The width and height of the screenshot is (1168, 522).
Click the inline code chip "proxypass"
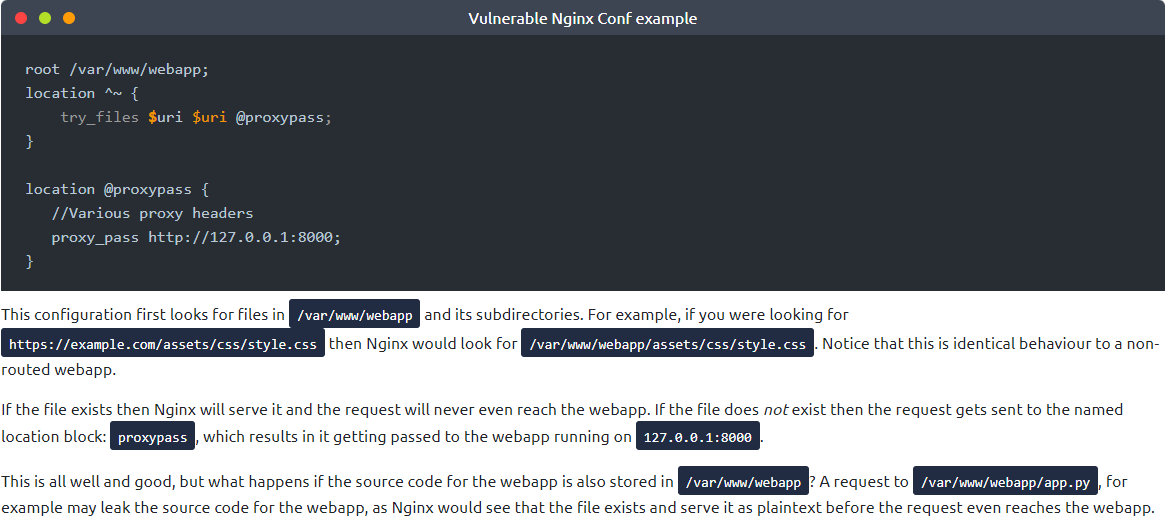153,436
